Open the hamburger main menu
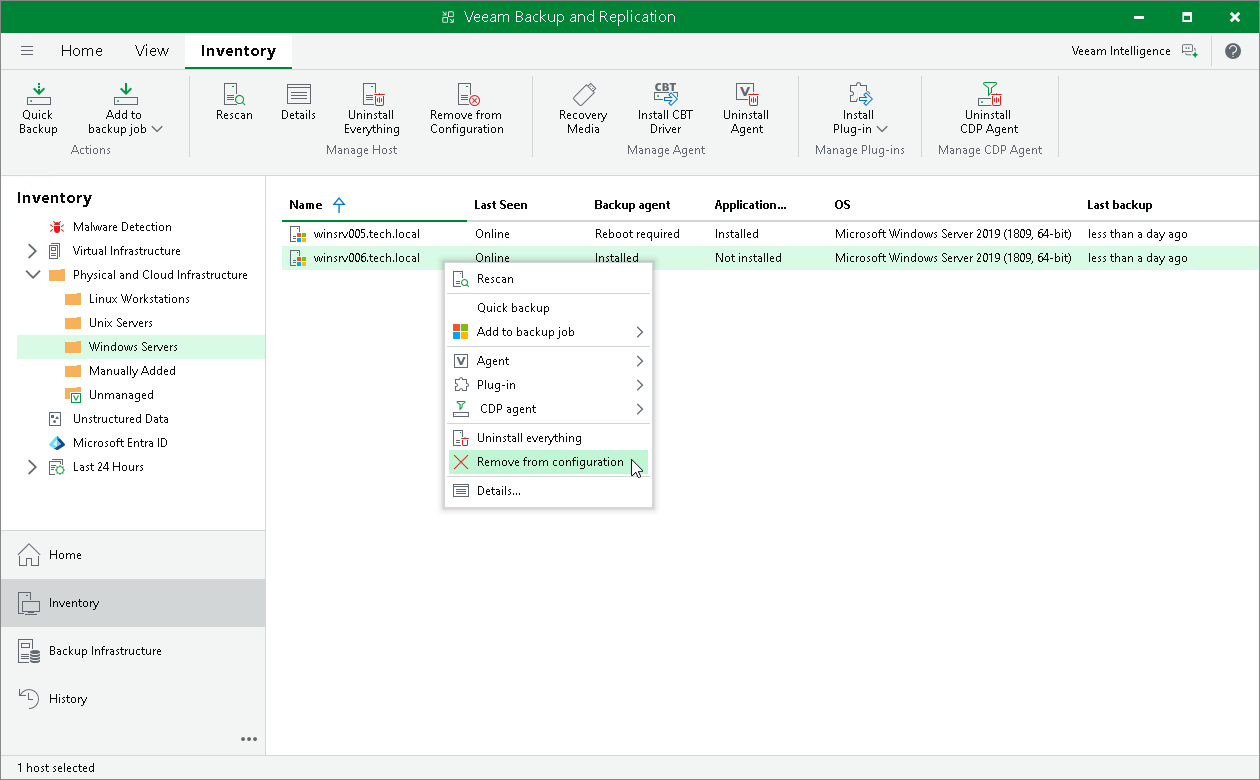1260x780 pixels. click(x=27, y=51)
